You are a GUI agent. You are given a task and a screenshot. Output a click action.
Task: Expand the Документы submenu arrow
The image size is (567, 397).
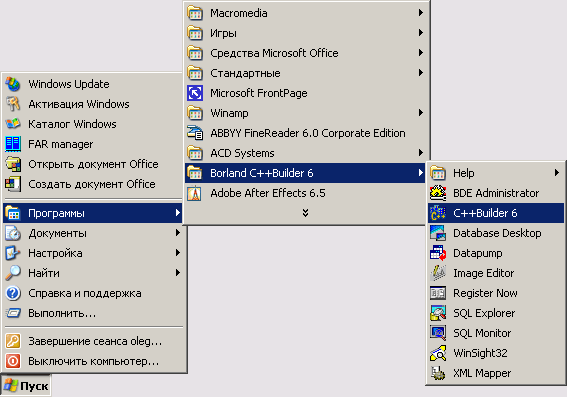(178, 233)
